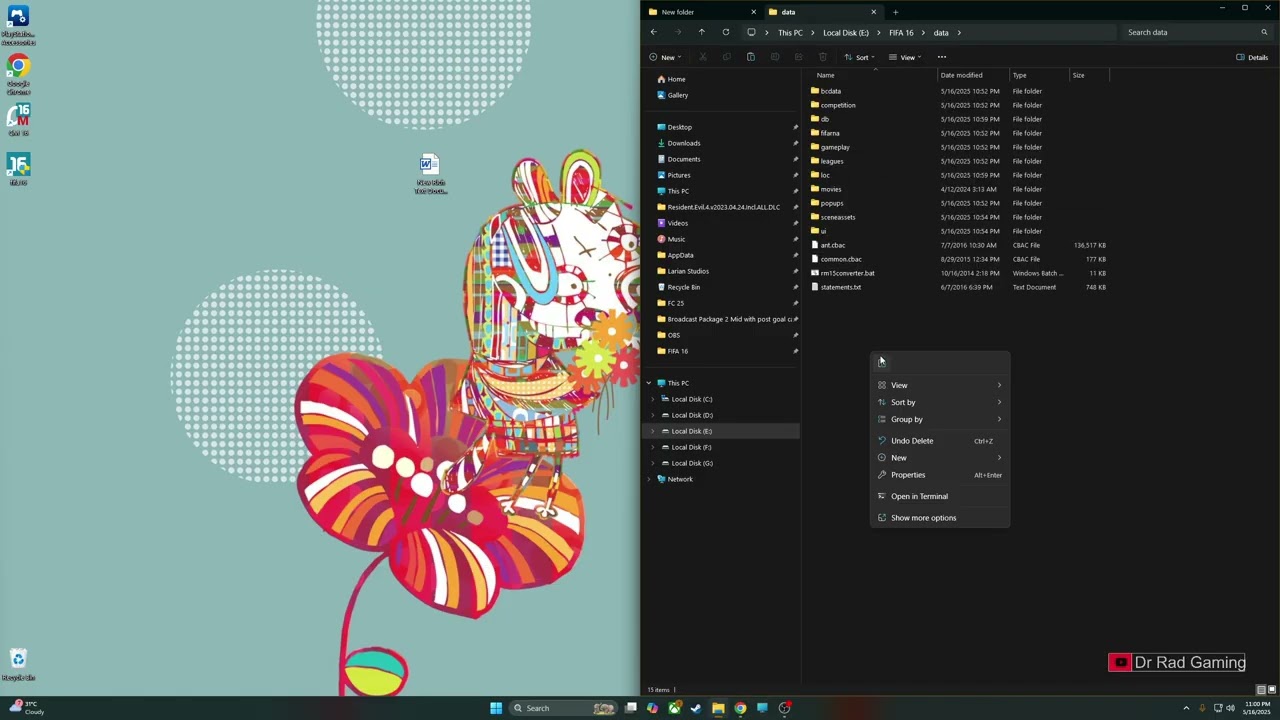Switch to the New folder tab
Viewport: 1280px width, 720px height.
[702, 12]
